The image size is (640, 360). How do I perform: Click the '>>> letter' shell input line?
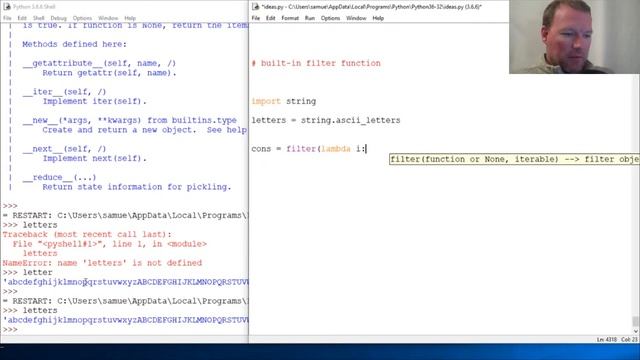(x=27, y=273)
